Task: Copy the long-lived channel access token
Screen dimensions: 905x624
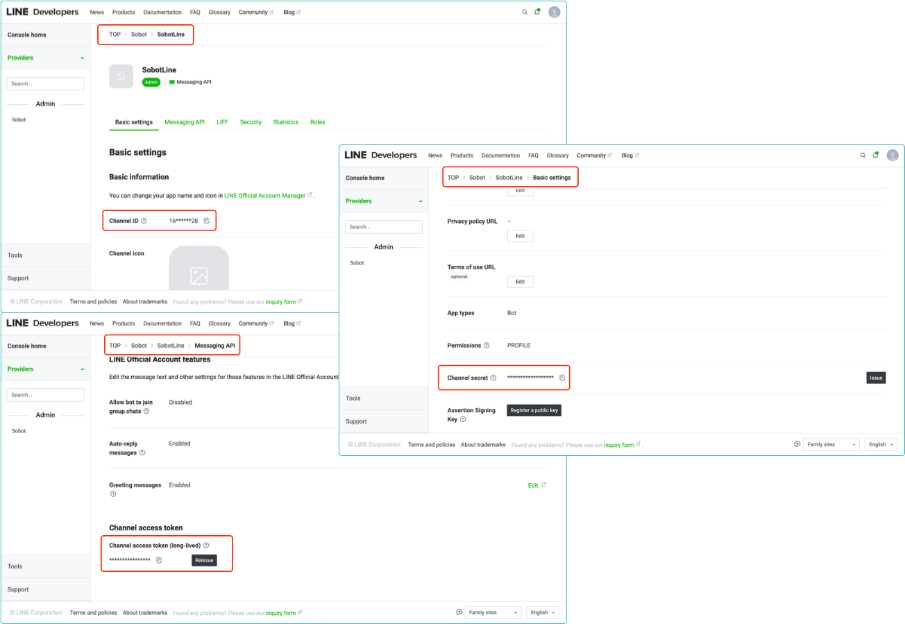Action: click(159, 561)
